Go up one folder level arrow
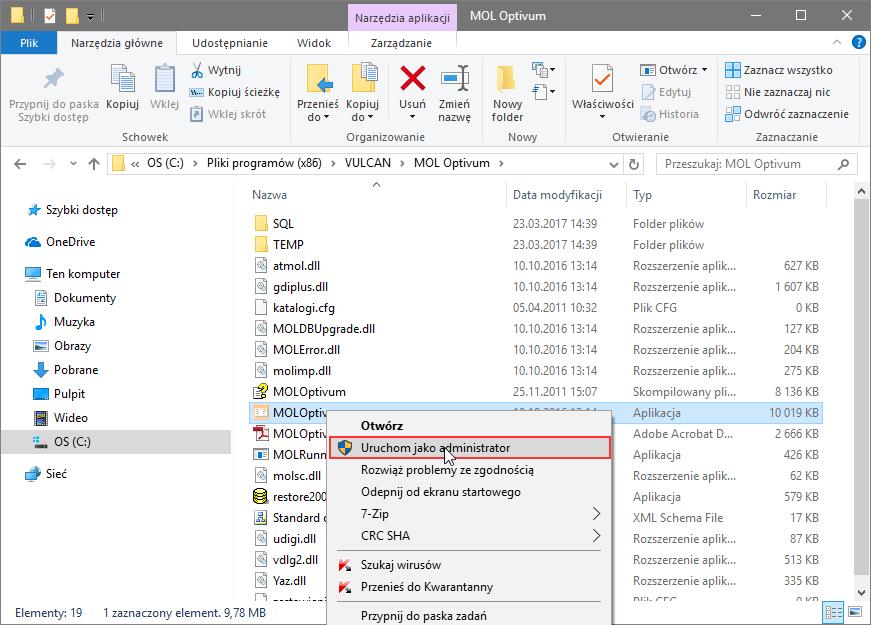The height and width of the screenshot is (625, 871). pos(94,164)
